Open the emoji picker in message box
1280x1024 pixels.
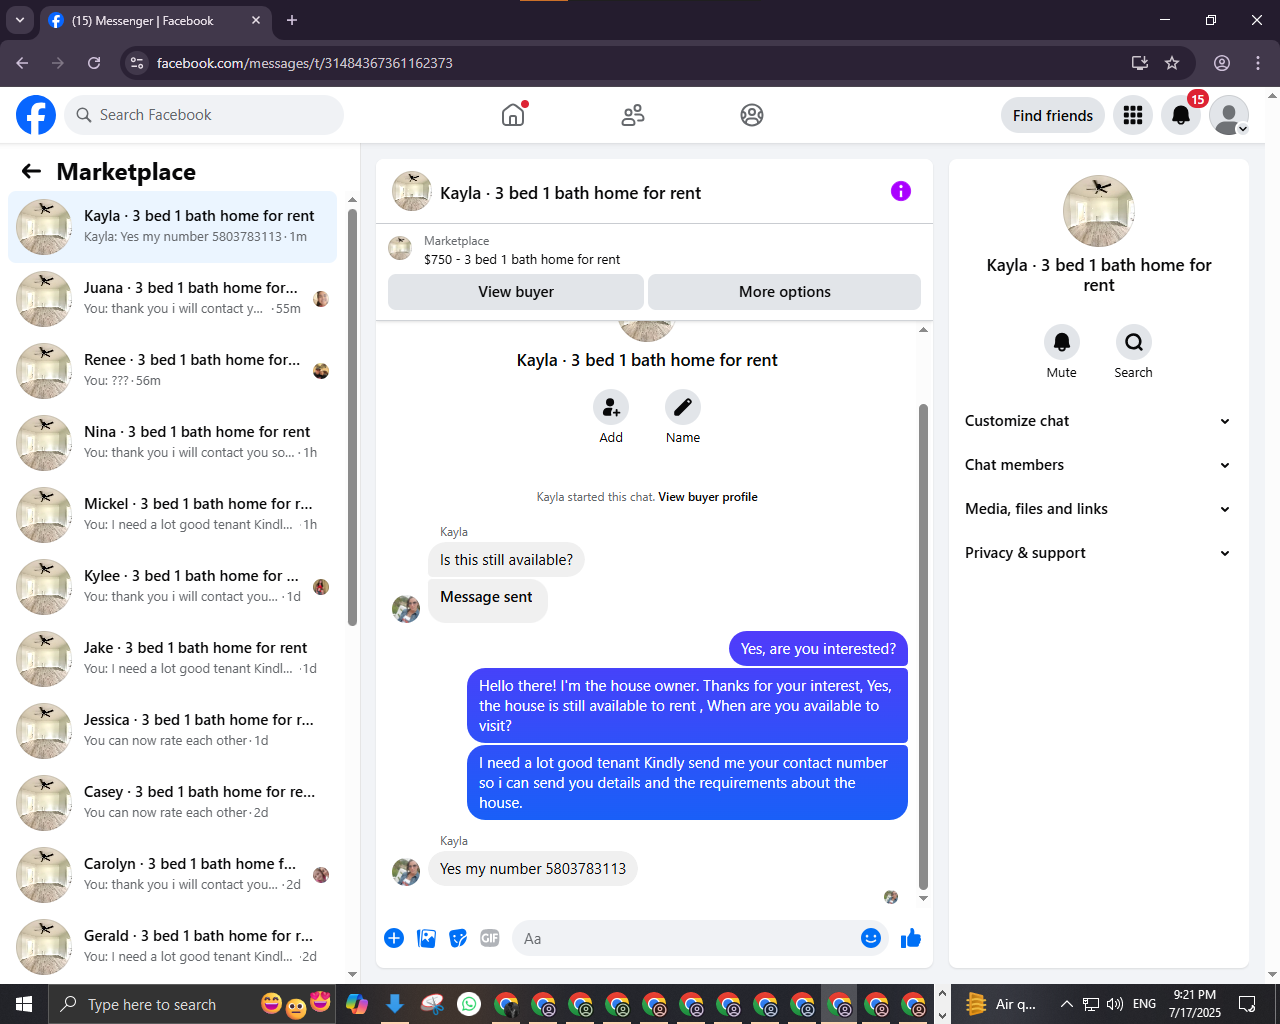point(871,938)
